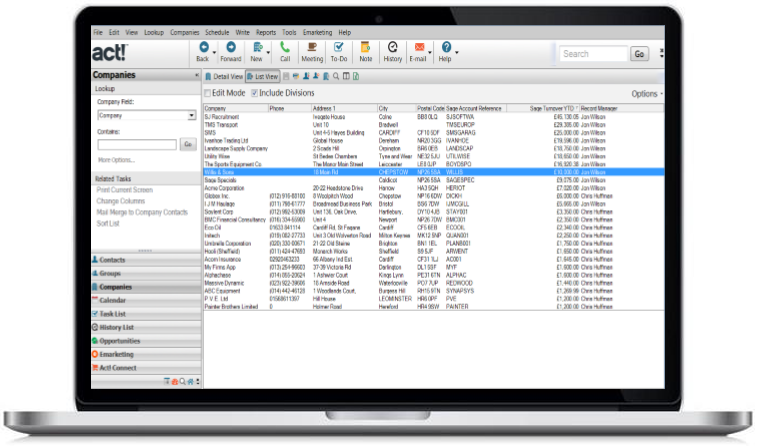The image size is (758, 447).
Task: Open Opportunities in the navigation pane
Action: pos(146,341)
